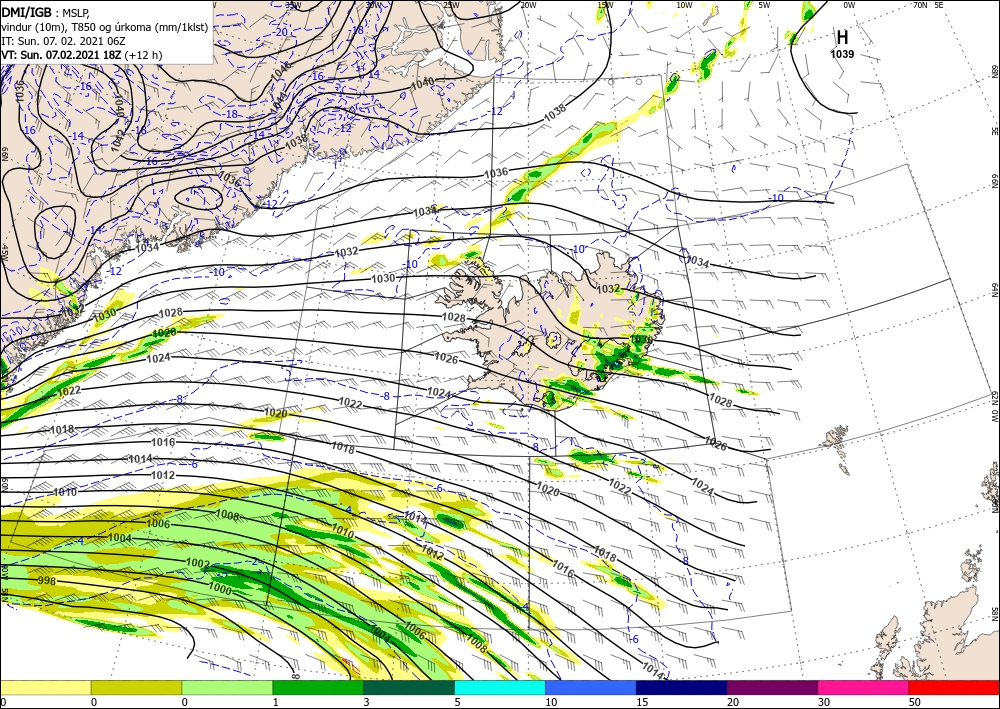The image size is (1000, 709).
Task: Click the '998' isobar label
Action: 47,580
